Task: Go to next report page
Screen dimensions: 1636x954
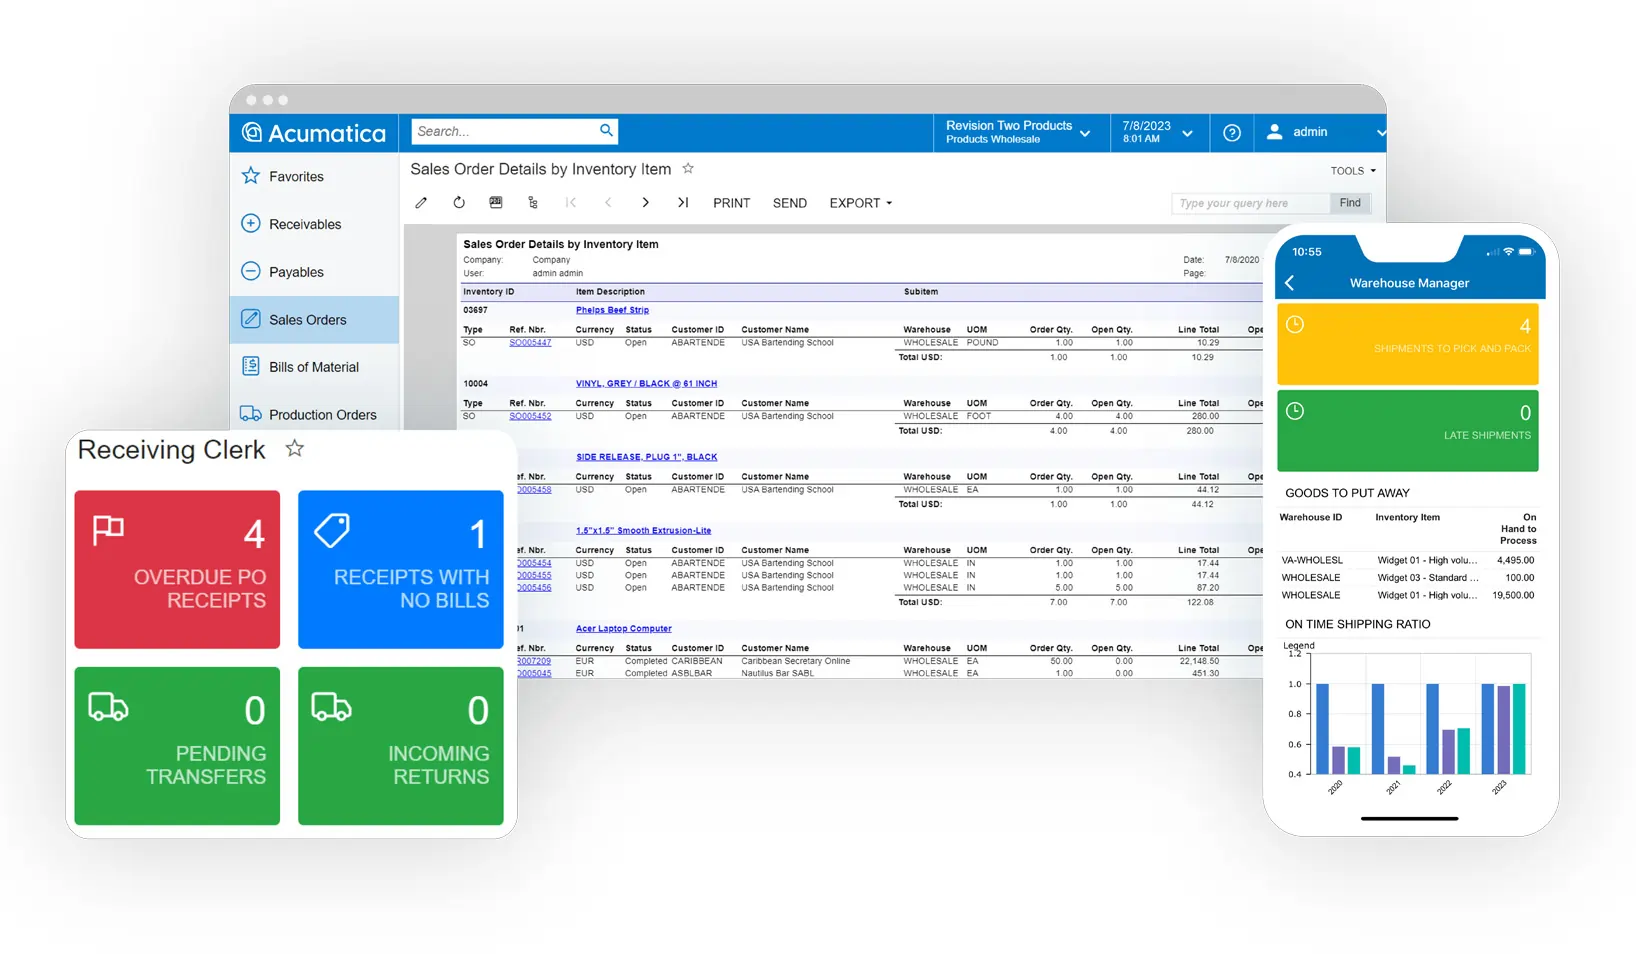Action: [x=646, y=203]
